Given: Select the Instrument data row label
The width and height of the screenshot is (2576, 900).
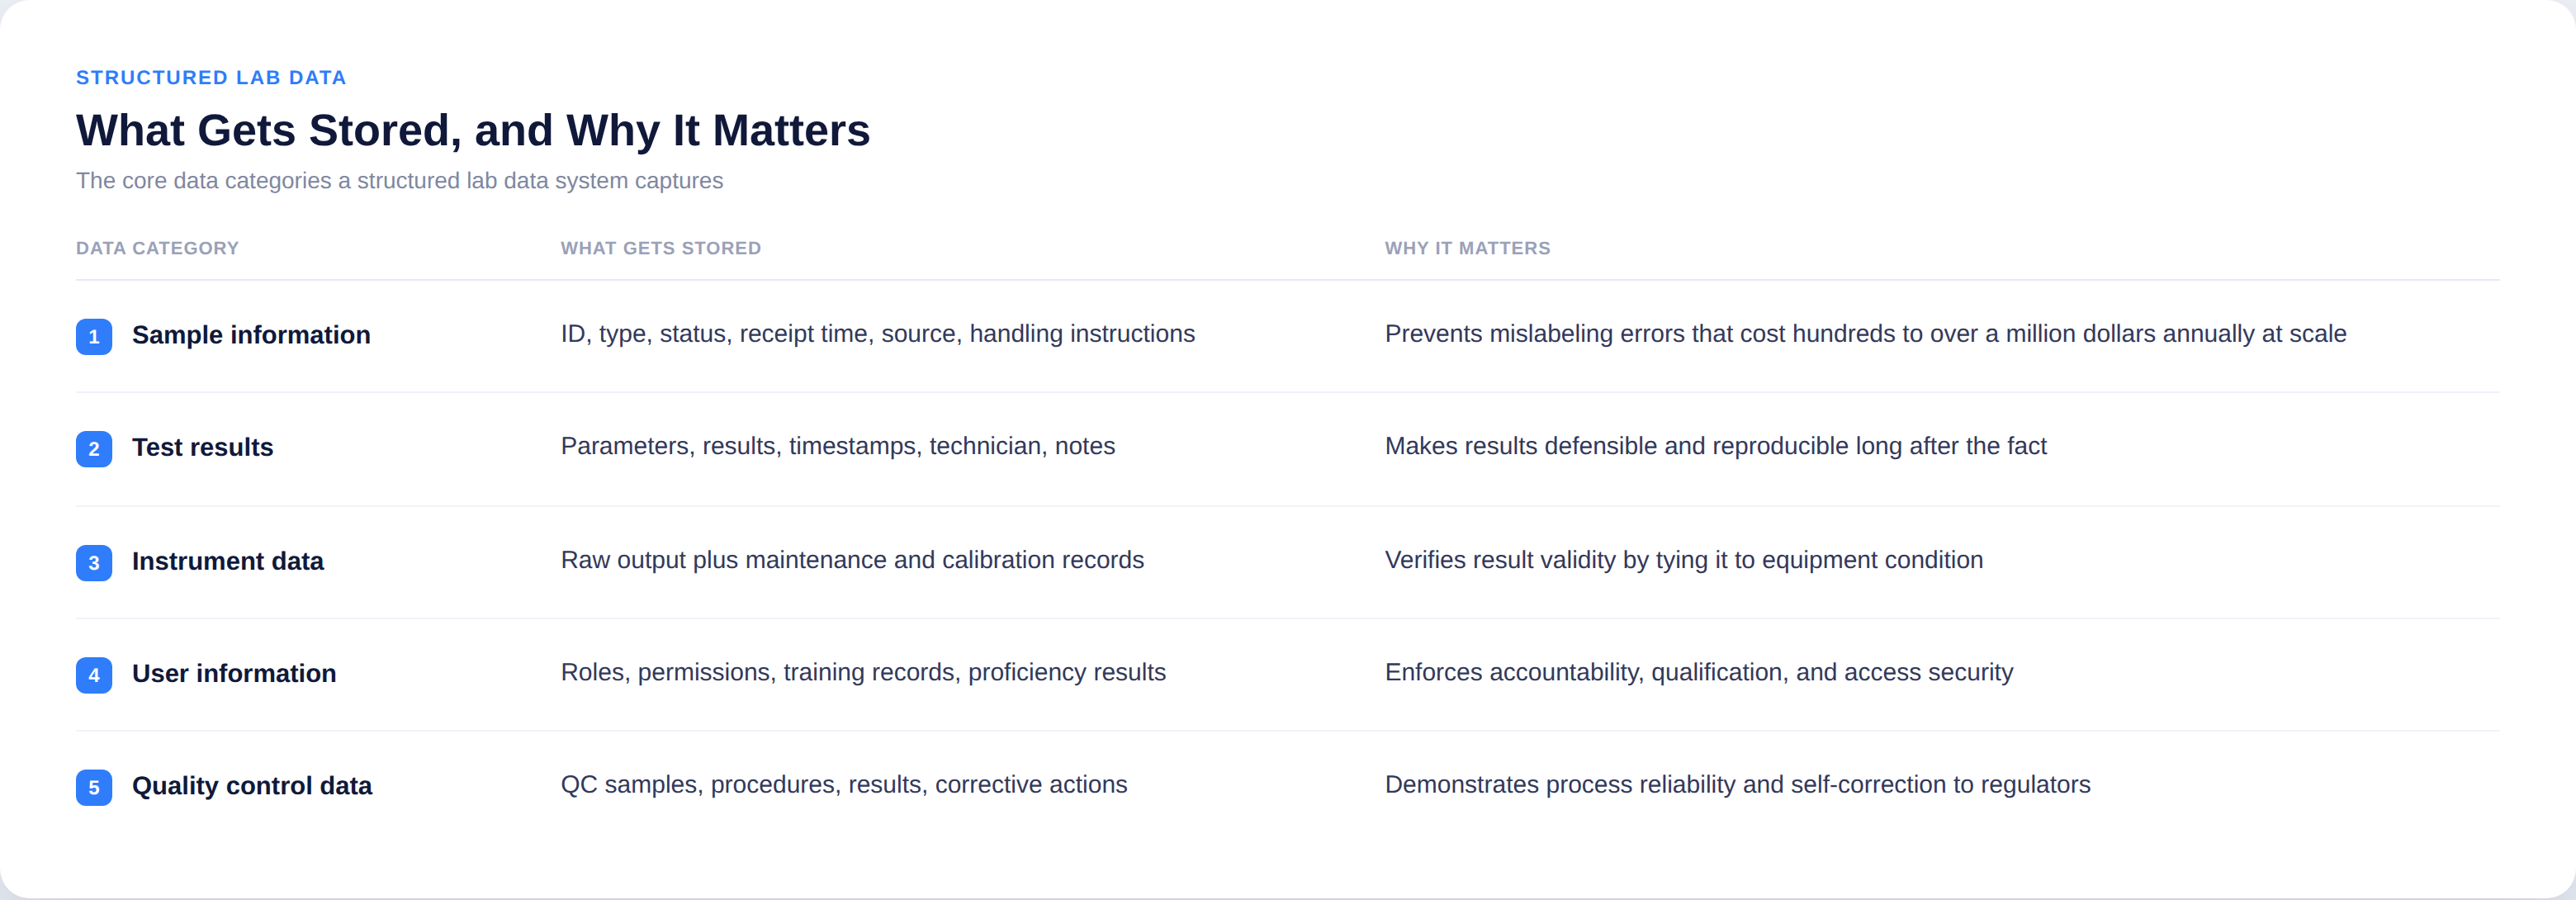Looking at the screenshot, I should click(228, 561).
